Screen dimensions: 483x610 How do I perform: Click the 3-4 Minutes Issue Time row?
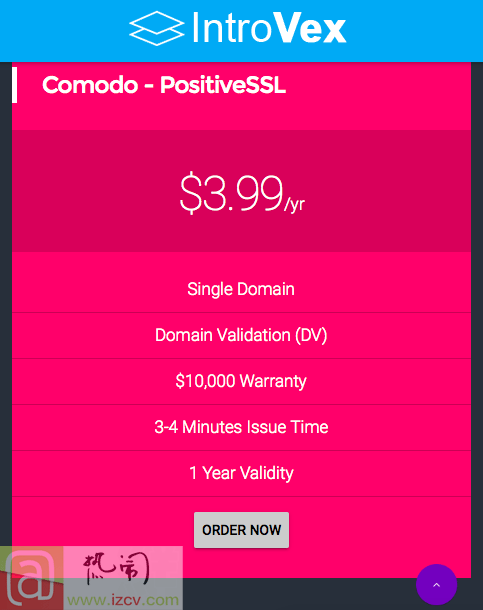tap(241, 427)
